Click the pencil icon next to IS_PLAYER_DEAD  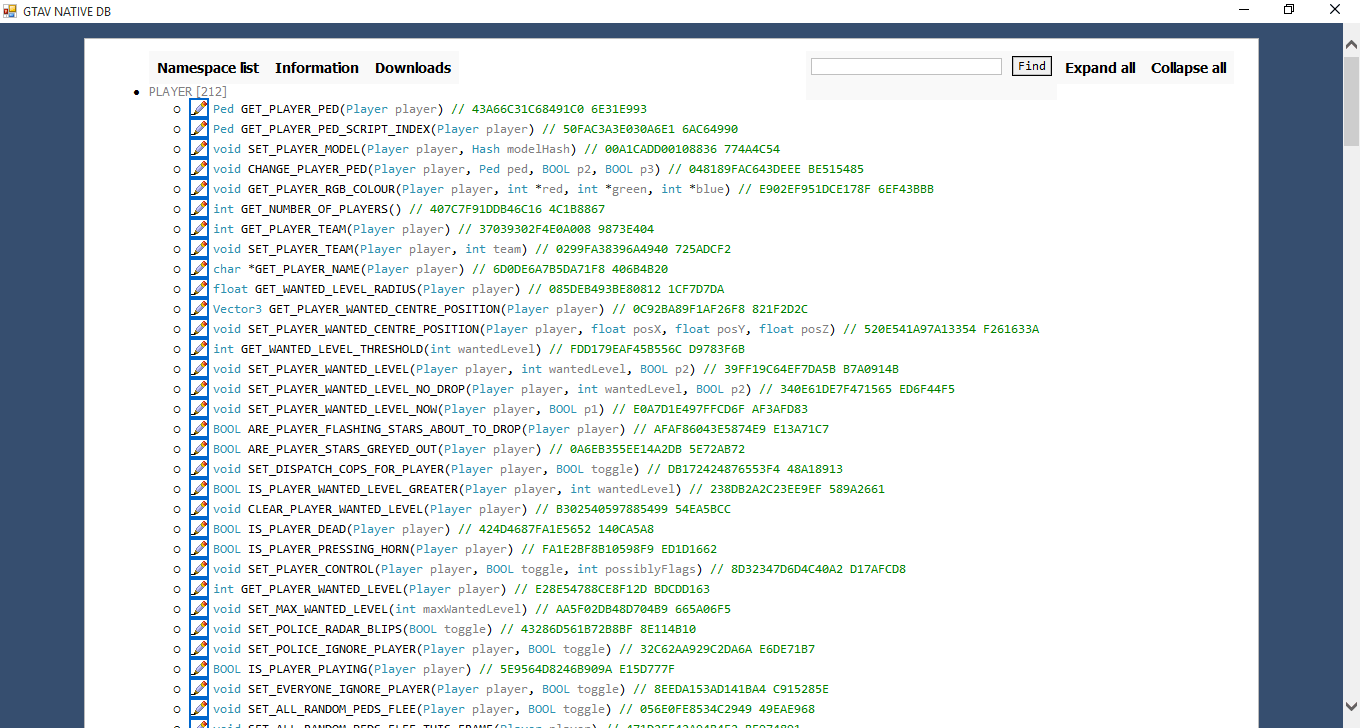point(198,529)
